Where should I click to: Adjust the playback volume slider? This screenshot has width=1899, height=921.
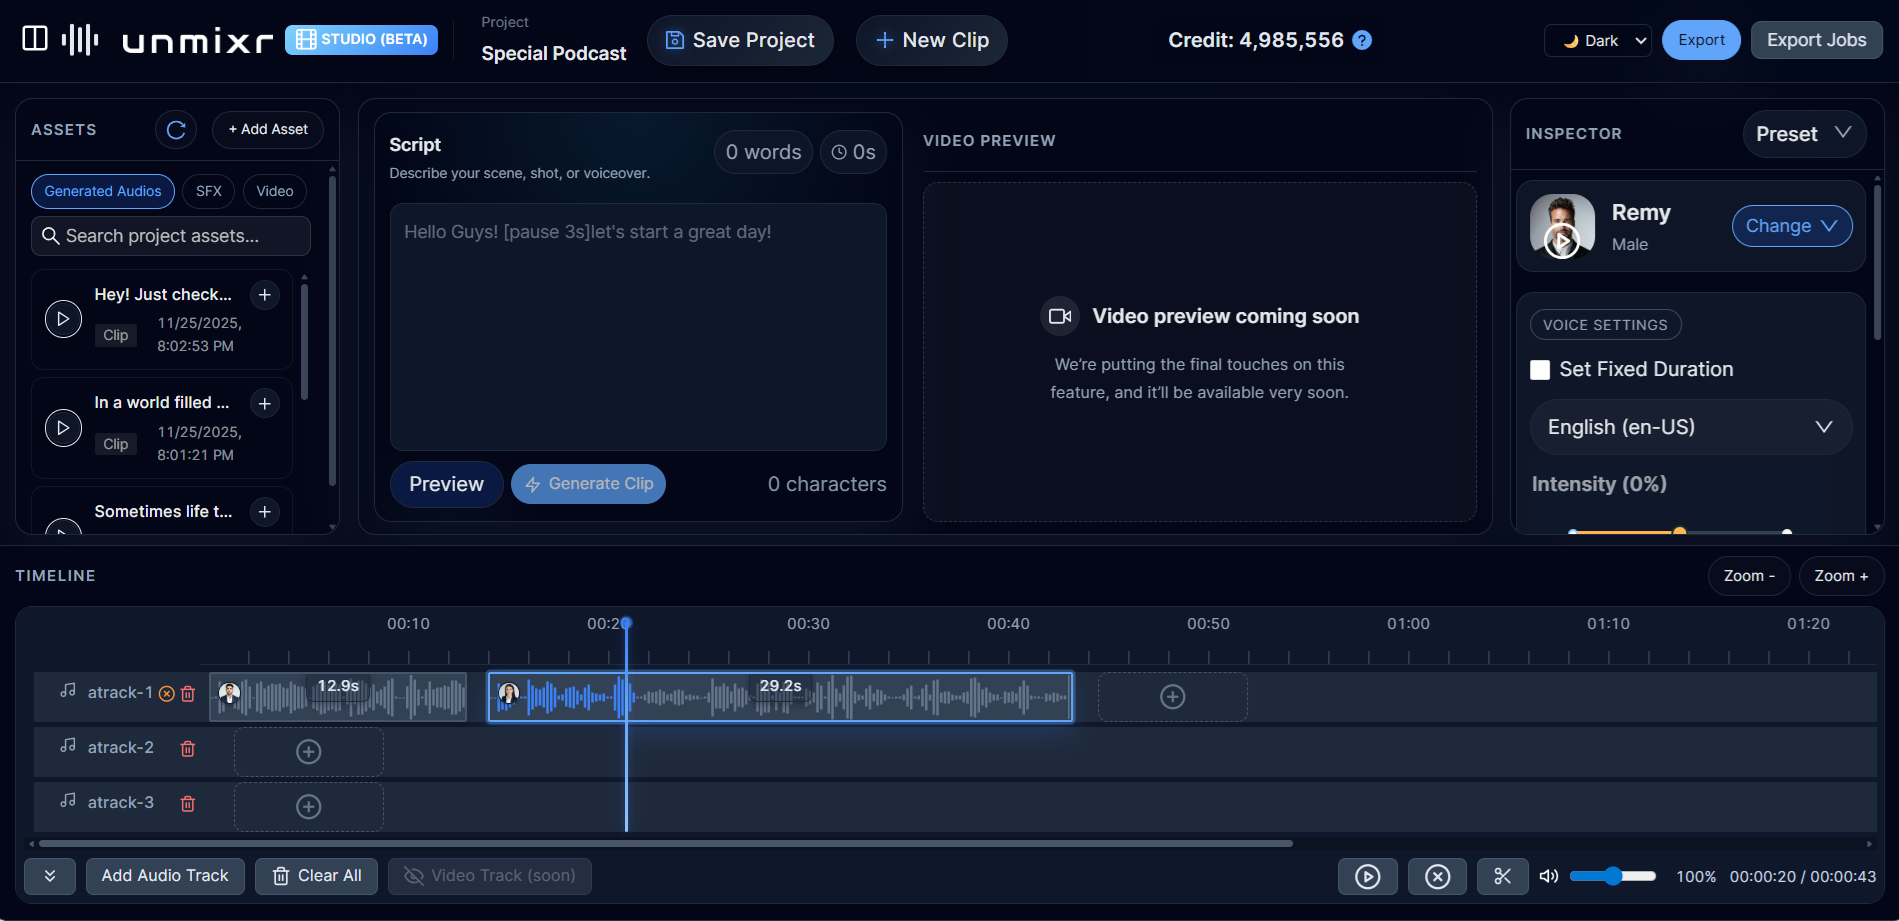1612,875
